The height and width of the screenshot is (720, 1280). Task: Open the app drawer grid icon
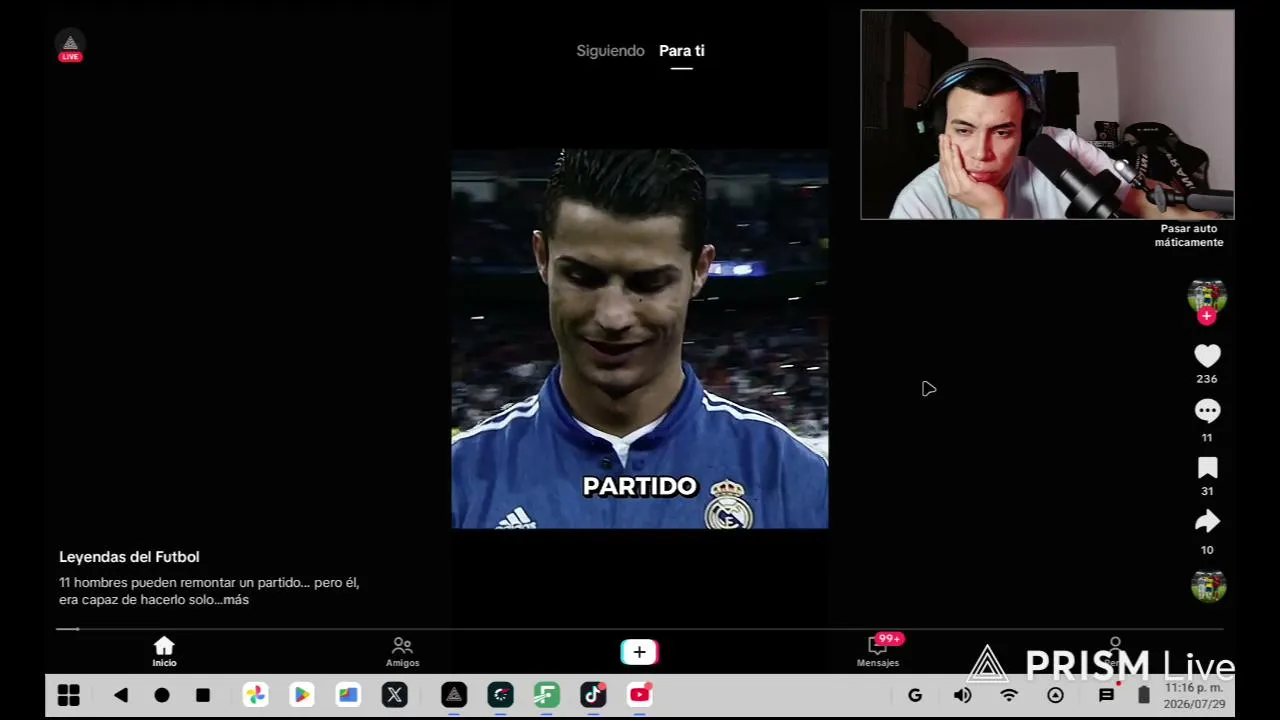click(69, 695)
